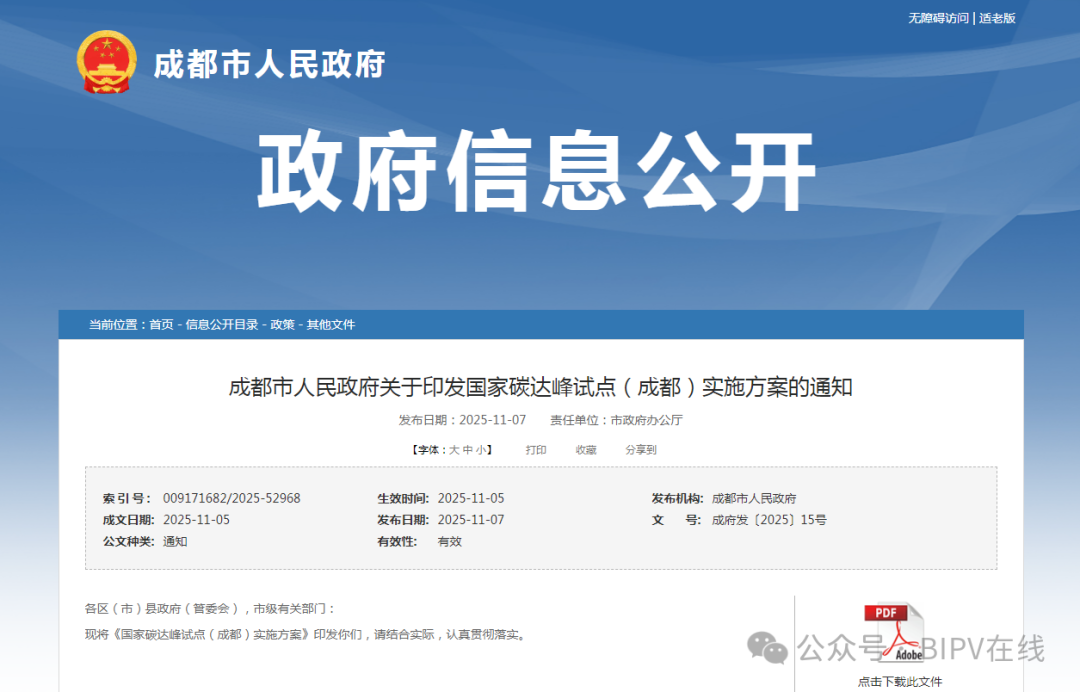Go to 首页 in the breadcrumb

pos(161,325)
